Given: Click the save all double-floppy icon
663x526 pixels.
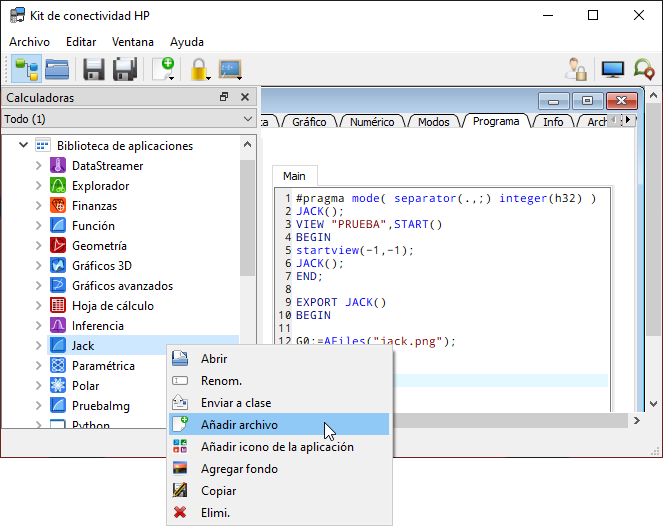Looking at the screenshot, I should click(x=125, y=69).
